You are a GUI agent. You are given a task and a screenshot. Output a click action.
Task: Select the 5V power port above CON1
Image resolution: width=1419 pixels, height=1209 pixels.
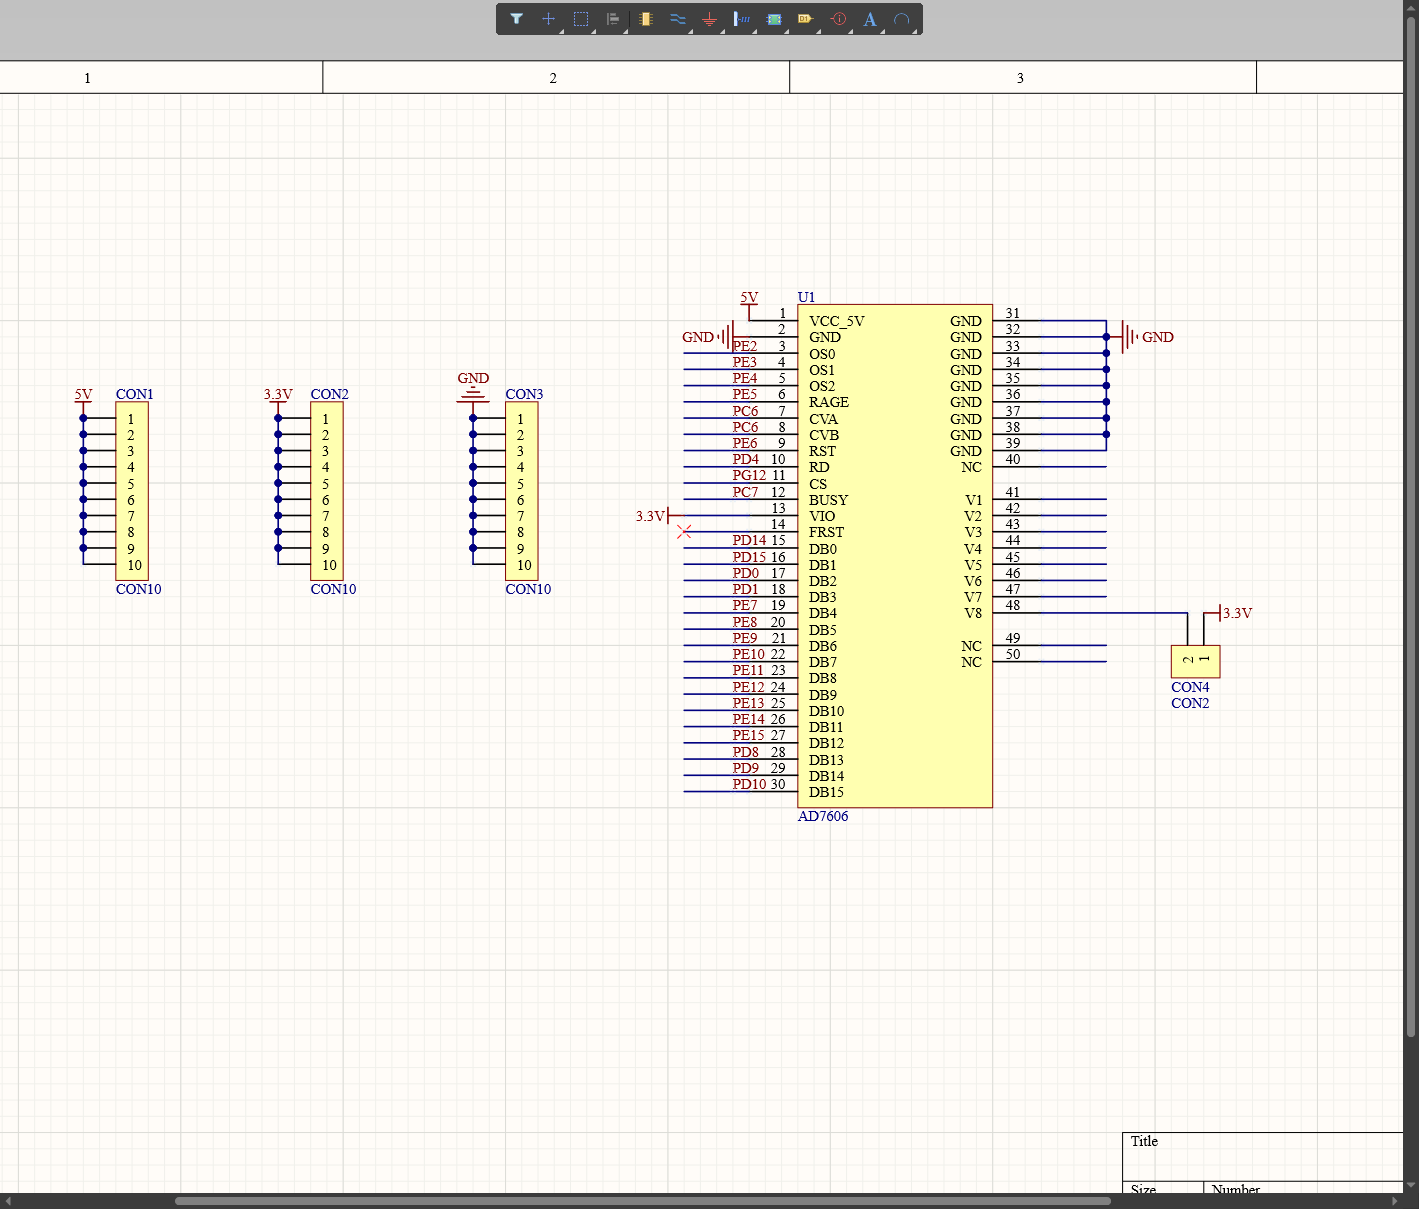pos(83,397)
